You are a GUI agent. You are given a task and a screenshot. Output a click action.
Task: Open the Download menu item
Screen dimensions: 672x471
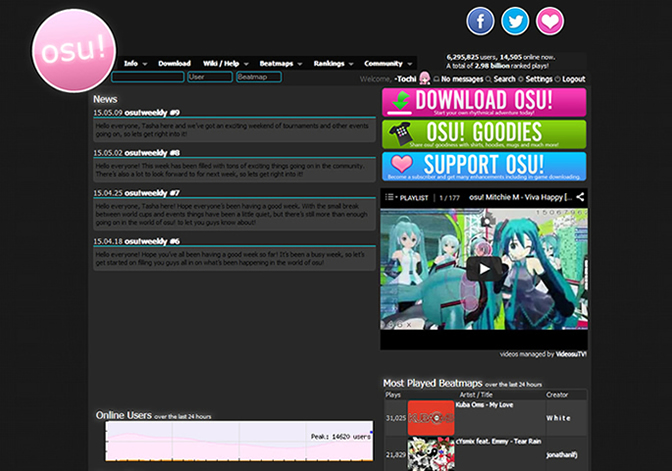coord(174,63)
